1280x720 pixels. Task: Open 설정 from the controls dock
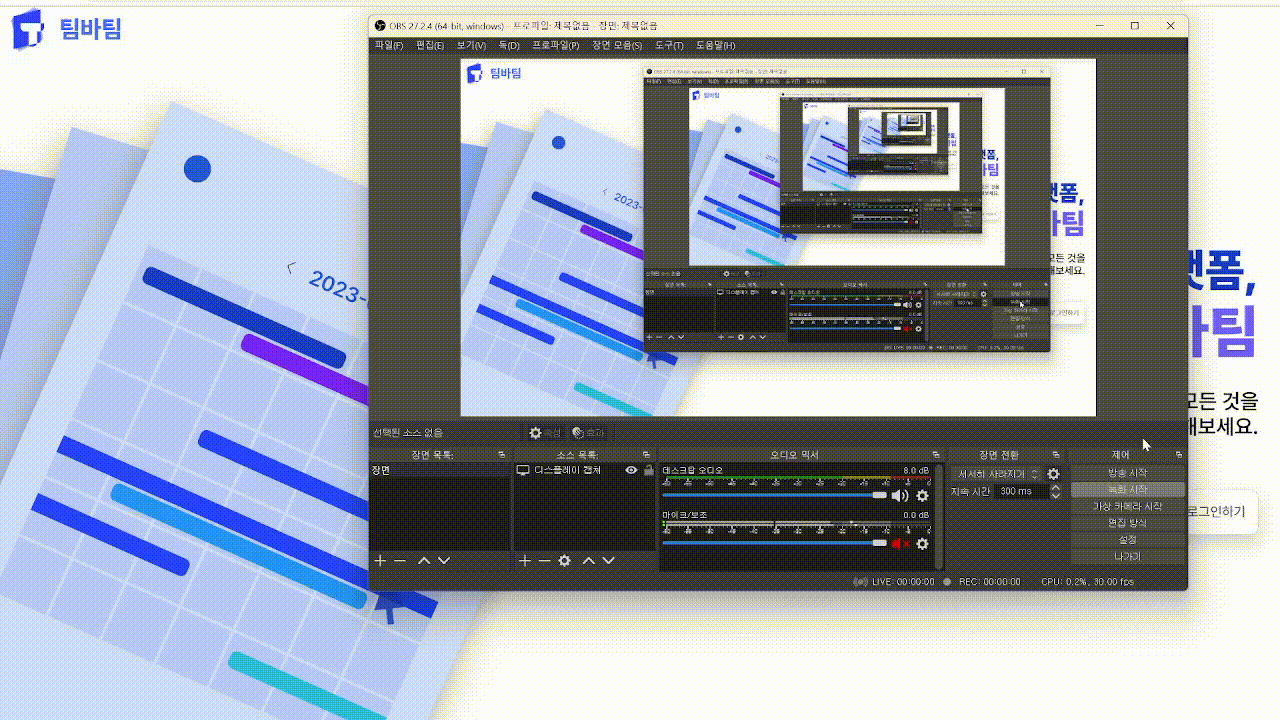tap(1128, 539)
